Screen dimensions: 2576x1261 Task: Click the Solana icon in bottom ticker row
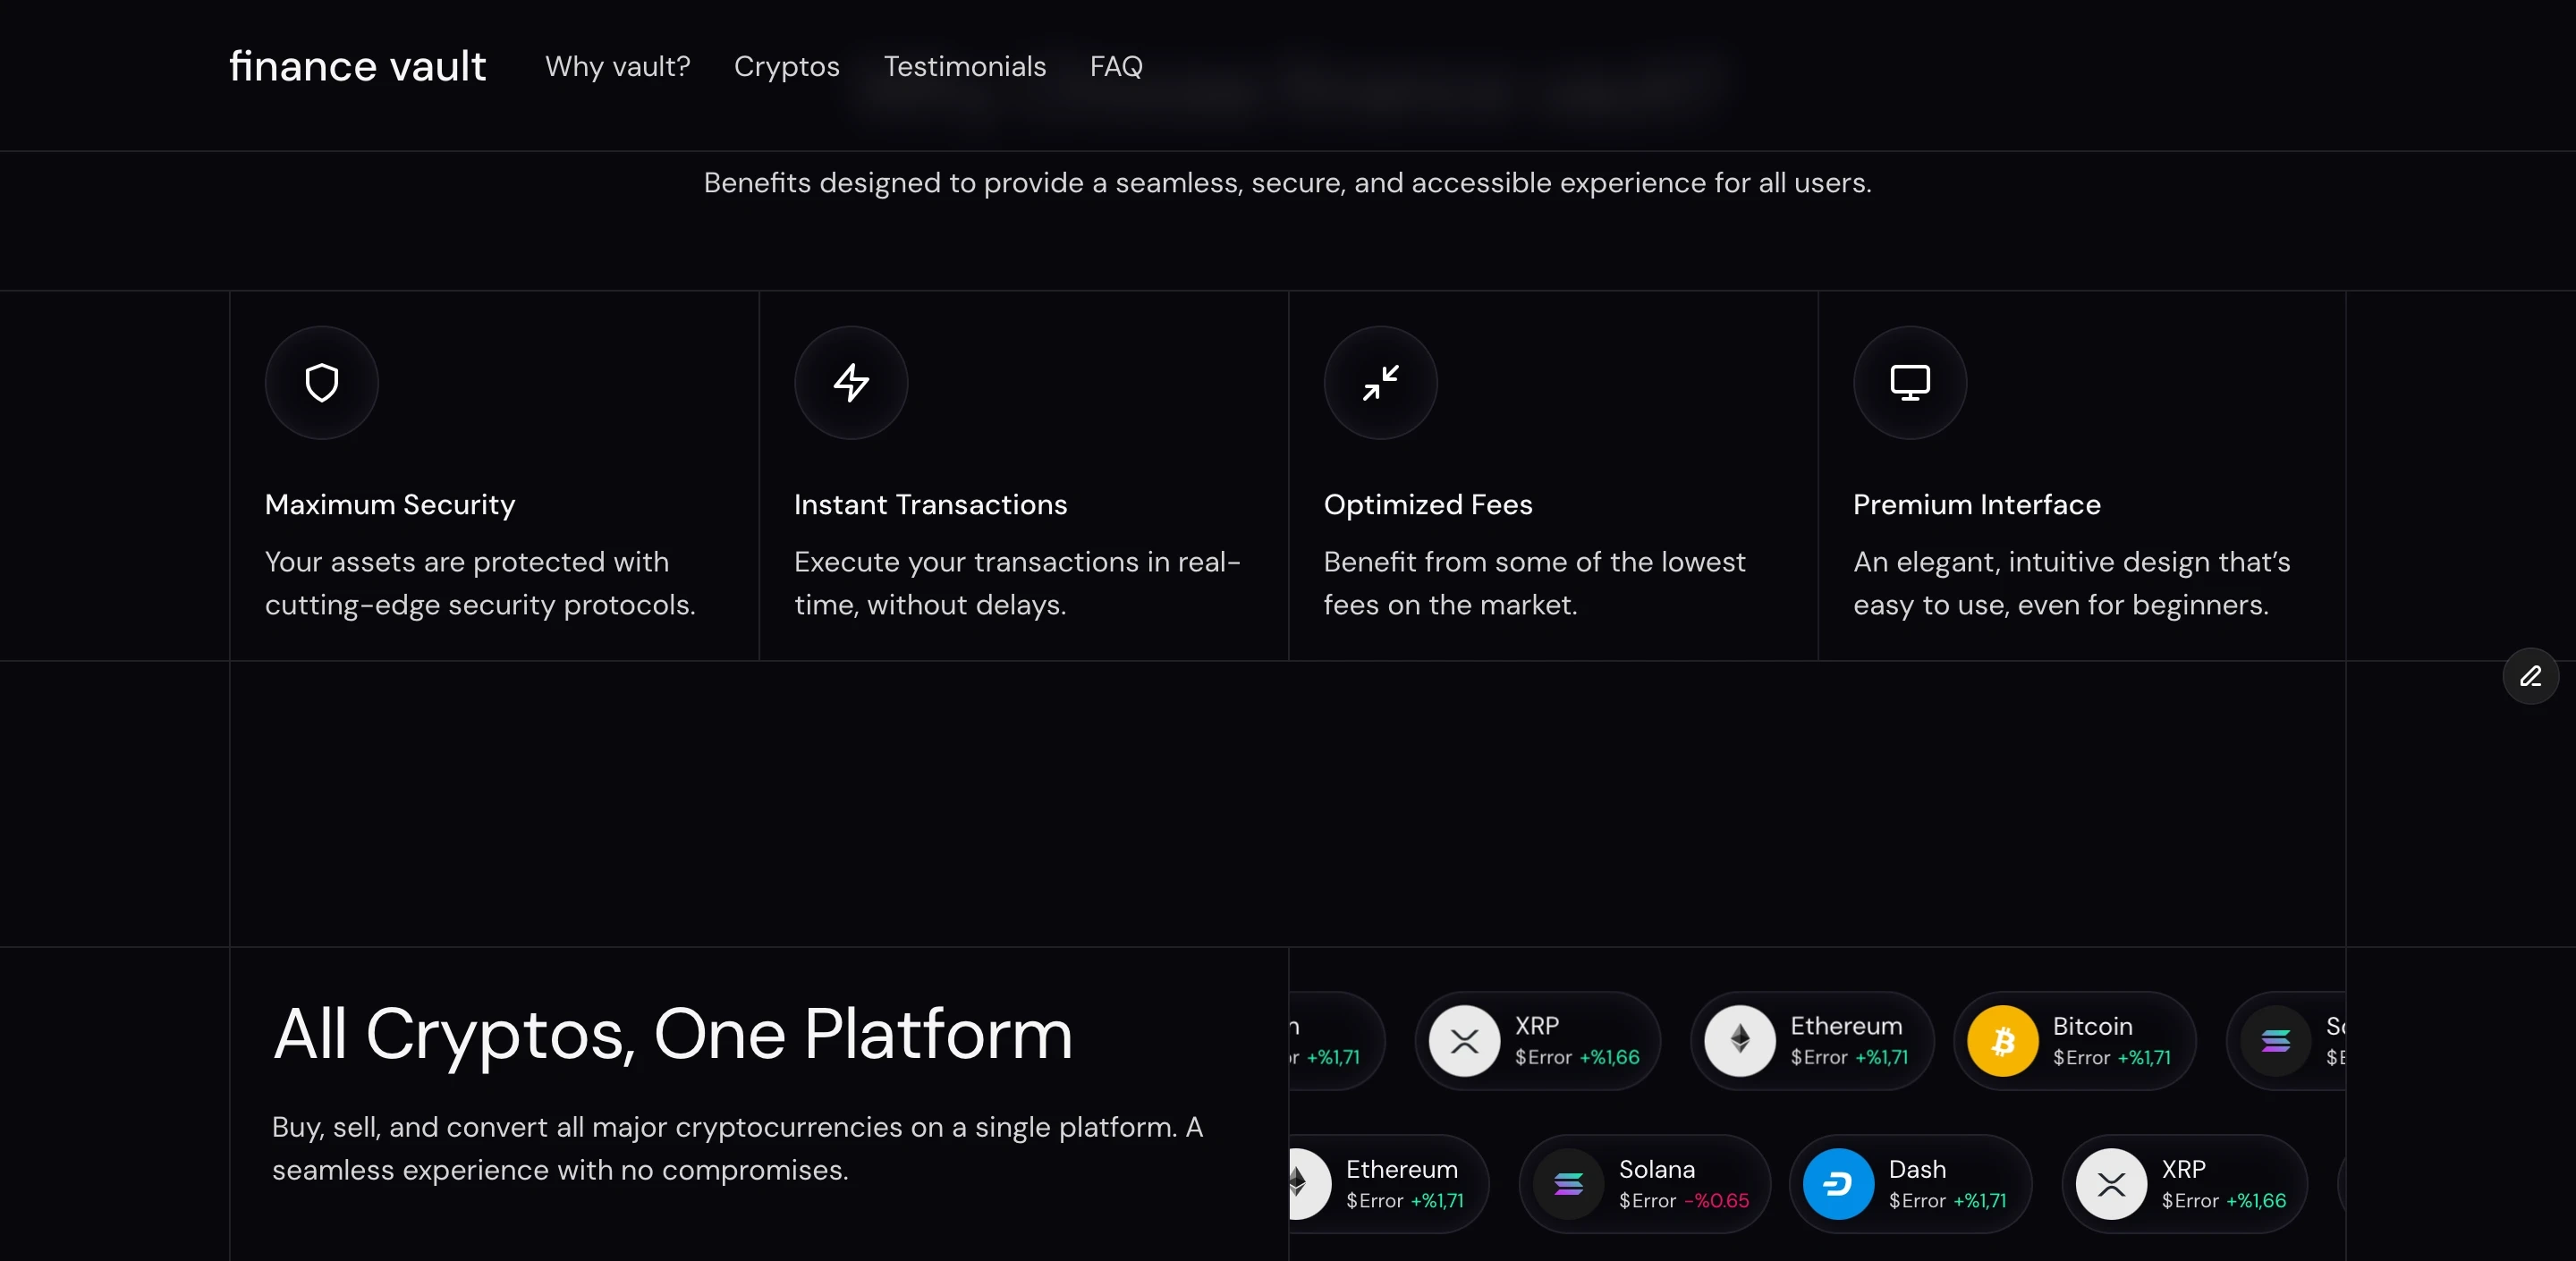1568,1184
